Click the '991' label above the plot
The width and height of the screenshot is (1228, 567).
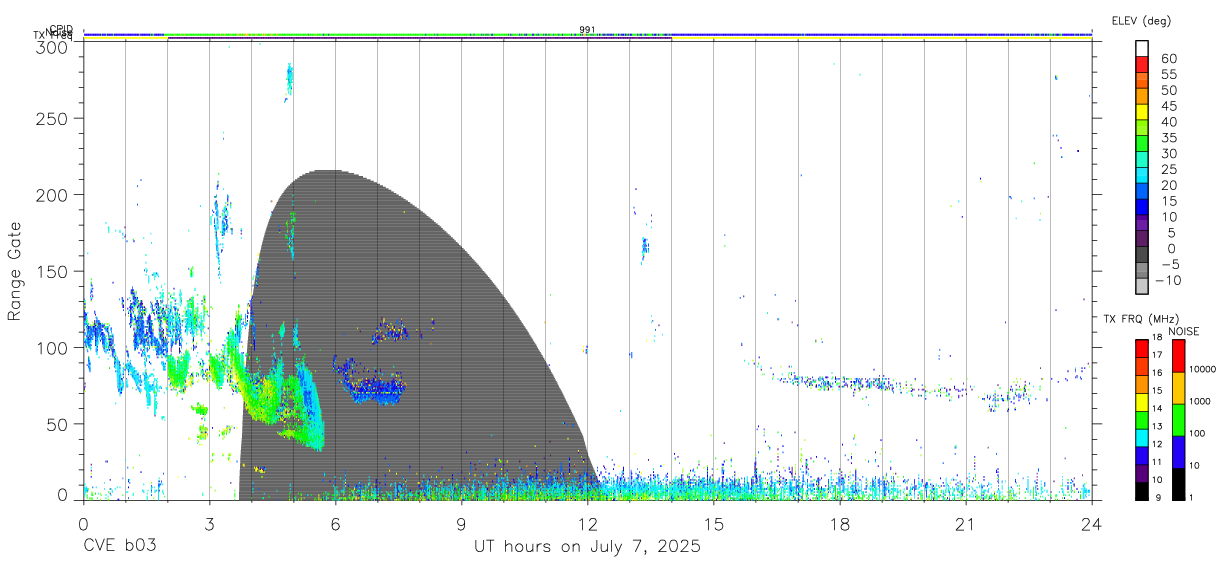click(587, 30)
